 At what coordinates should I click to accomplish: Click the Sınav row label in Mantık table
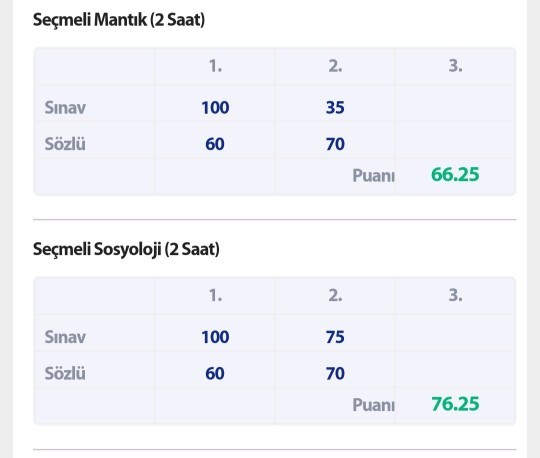pos(65,107)
